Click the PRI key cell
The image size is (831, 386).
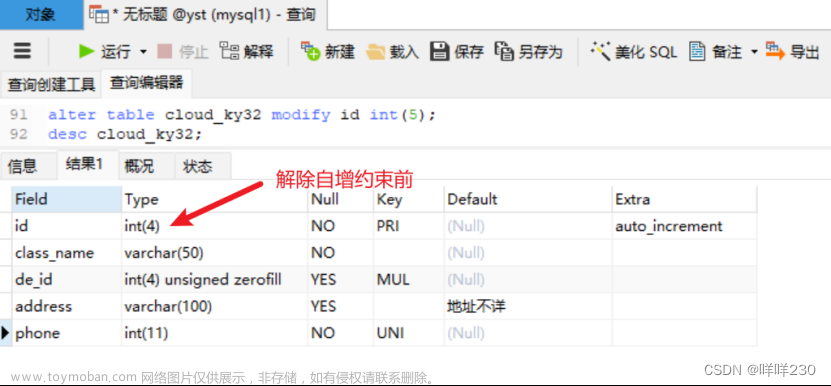[409, 226]
